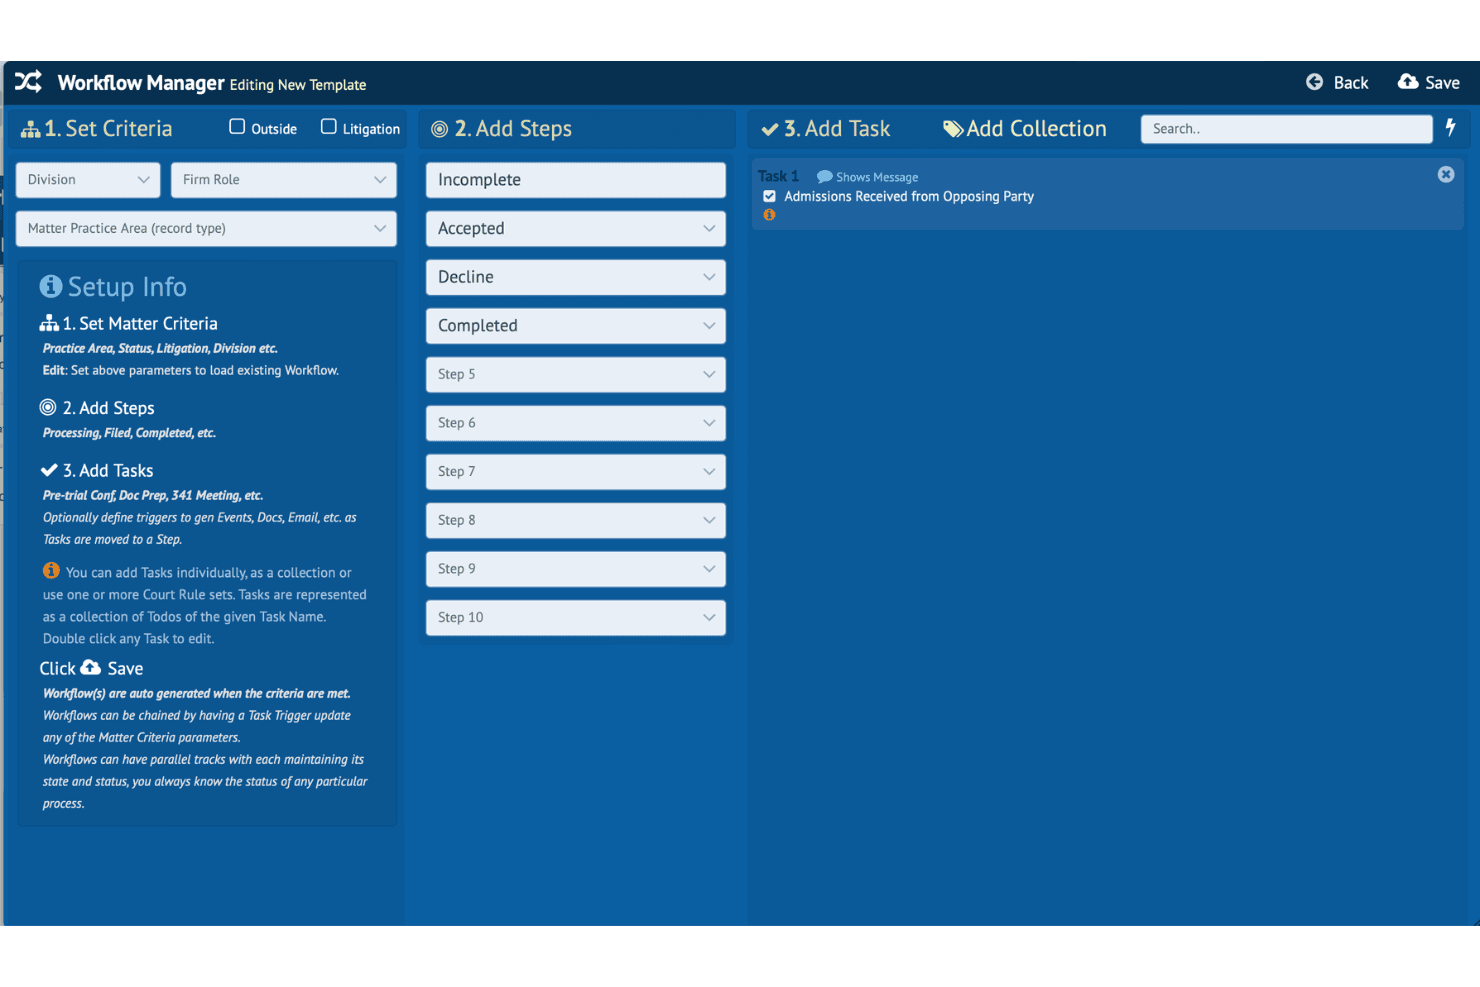
Task: Enable the Outside checkbox
Action: [237, 127]
